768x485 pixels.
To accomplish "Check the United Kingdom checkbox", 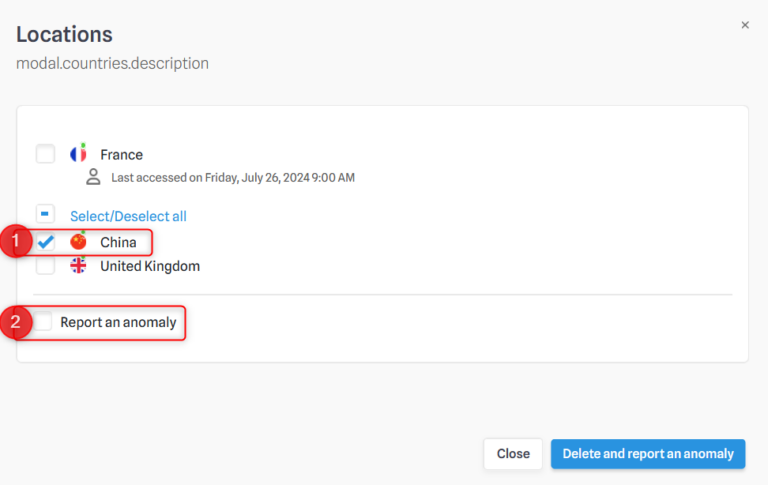I will click(x=45, y=266).
